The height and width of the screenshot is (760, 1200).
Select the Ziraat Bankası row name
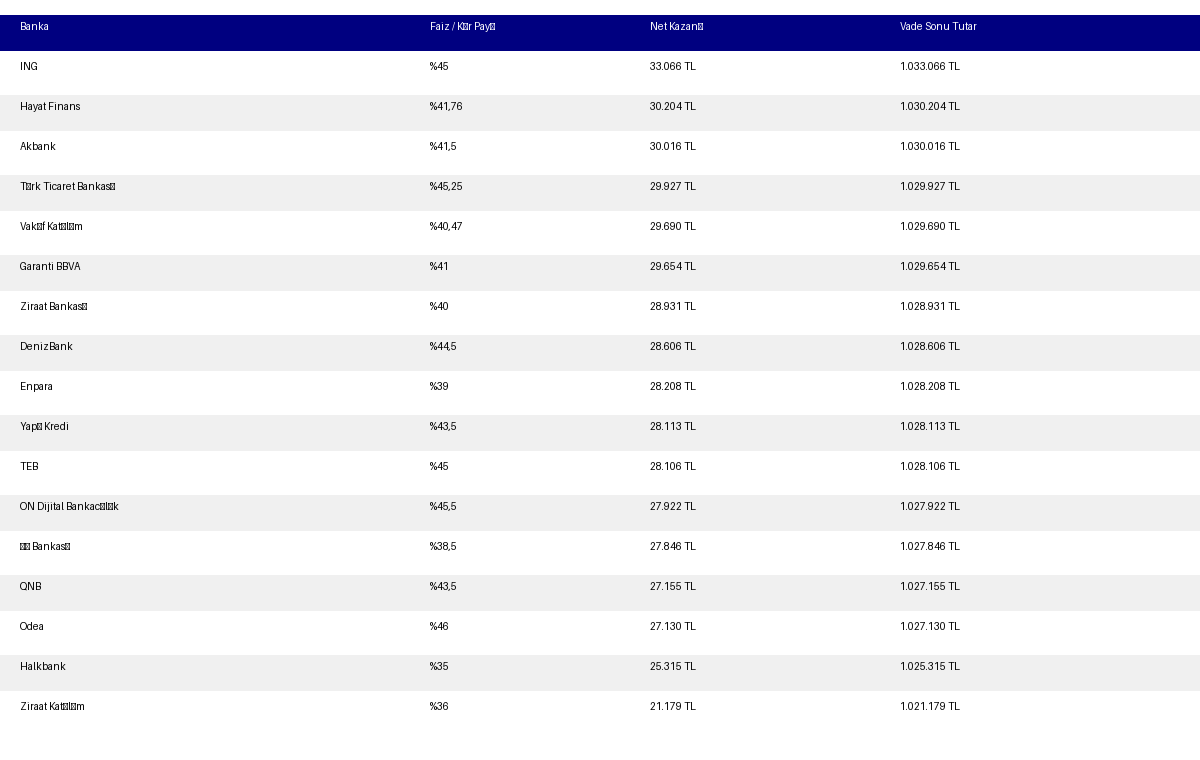(x=54, y=307)
